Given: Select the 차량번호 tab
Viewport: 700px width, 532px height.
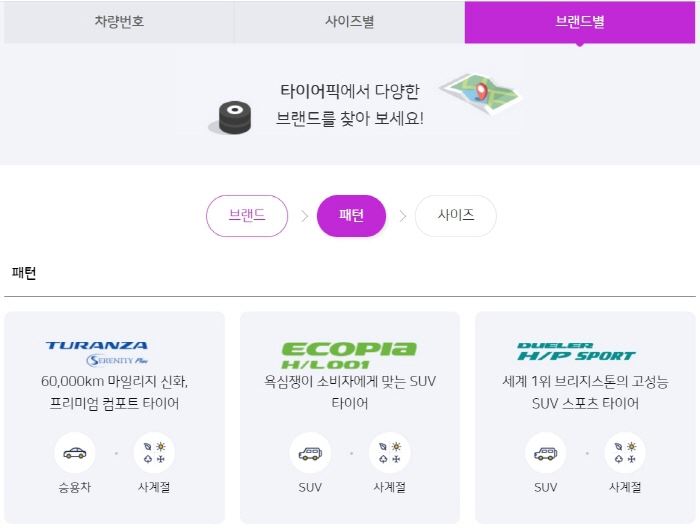Looking at the screenshot, I should click(119, 21).
